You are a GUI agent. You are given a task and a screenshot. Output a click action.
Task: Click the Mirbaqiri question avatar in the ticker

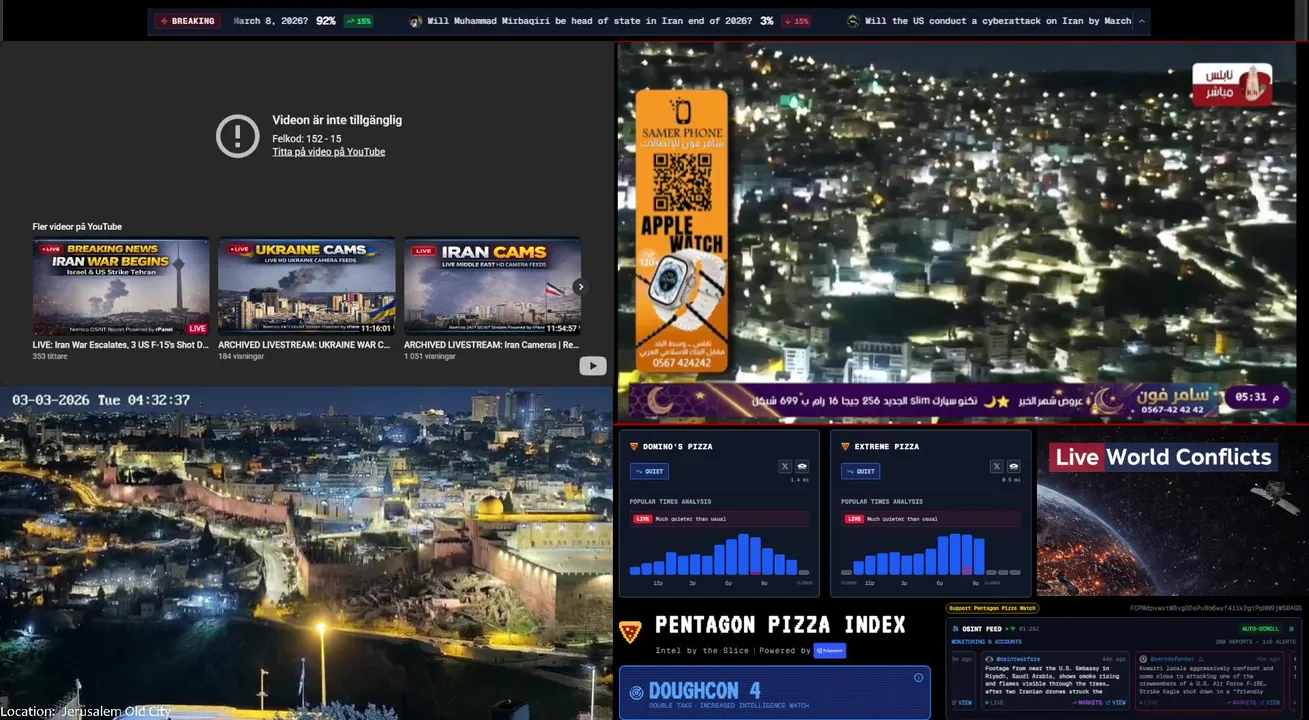pyautogui.click(x=416, y=21)
